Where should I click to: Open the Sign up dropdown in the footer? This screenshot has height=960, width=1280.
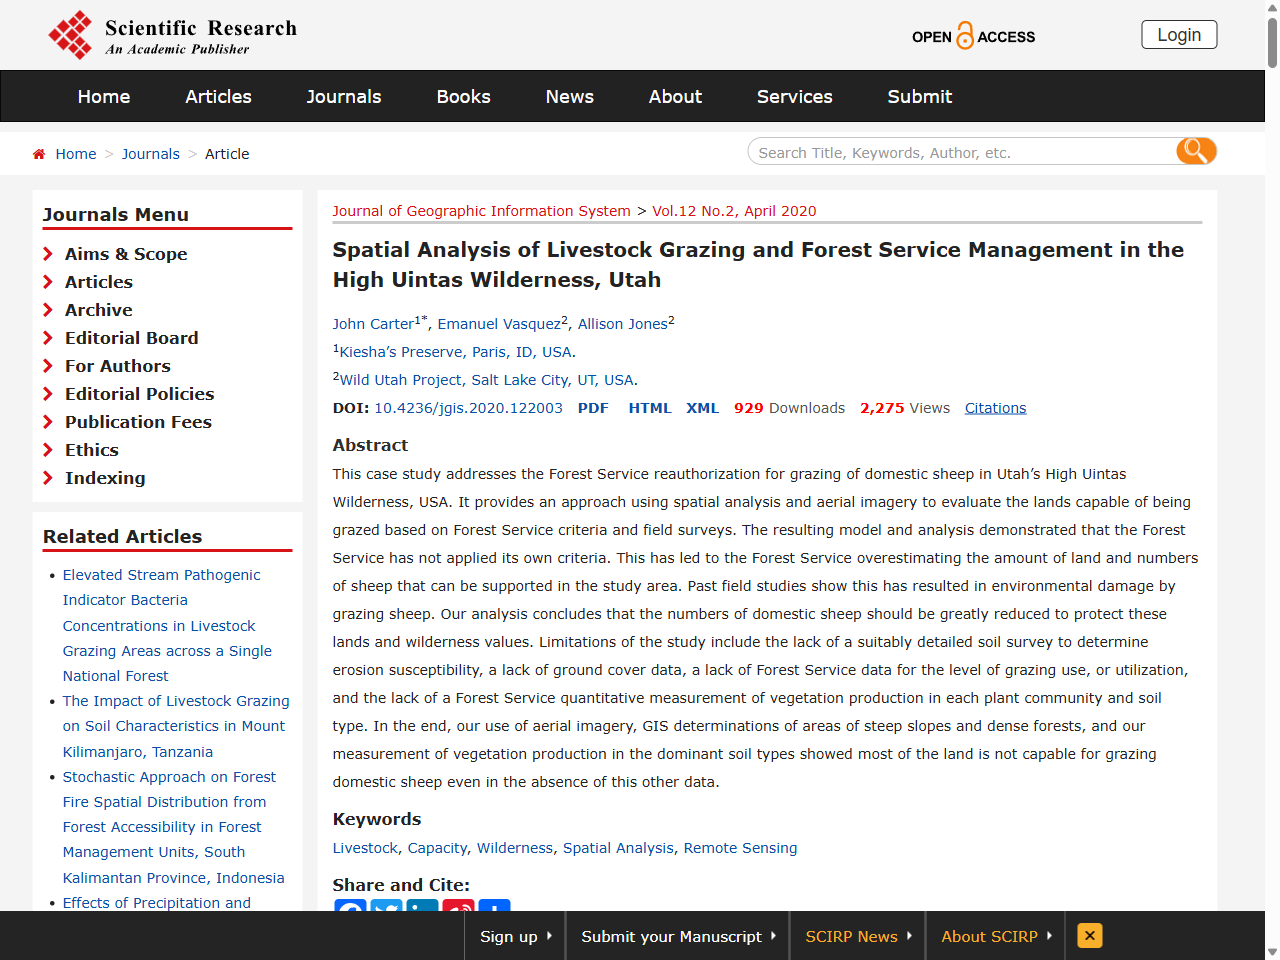coord(514,936)
